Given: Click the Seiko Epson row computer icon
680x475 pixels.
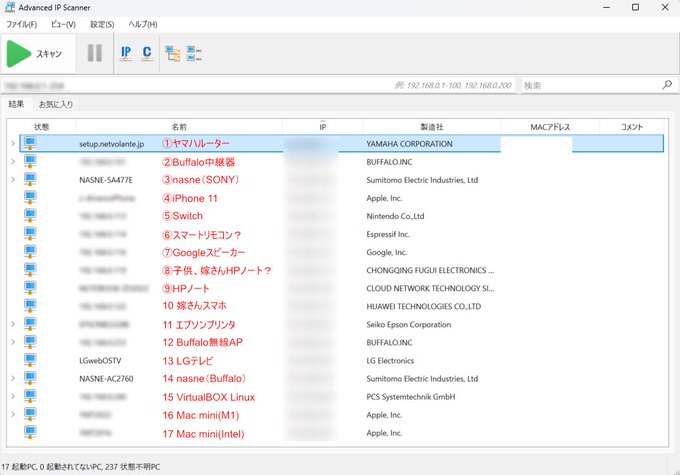Looking at the screenshot, I should pyautogui.click(x=30, y=324).
